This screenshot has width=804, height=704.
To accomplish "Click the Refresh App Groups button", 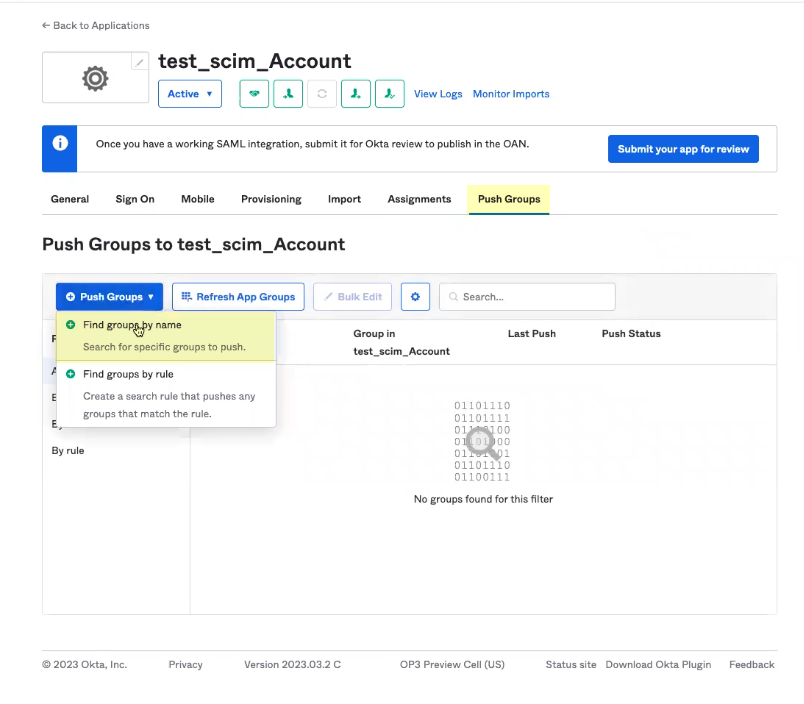I will tap(238, 297).
